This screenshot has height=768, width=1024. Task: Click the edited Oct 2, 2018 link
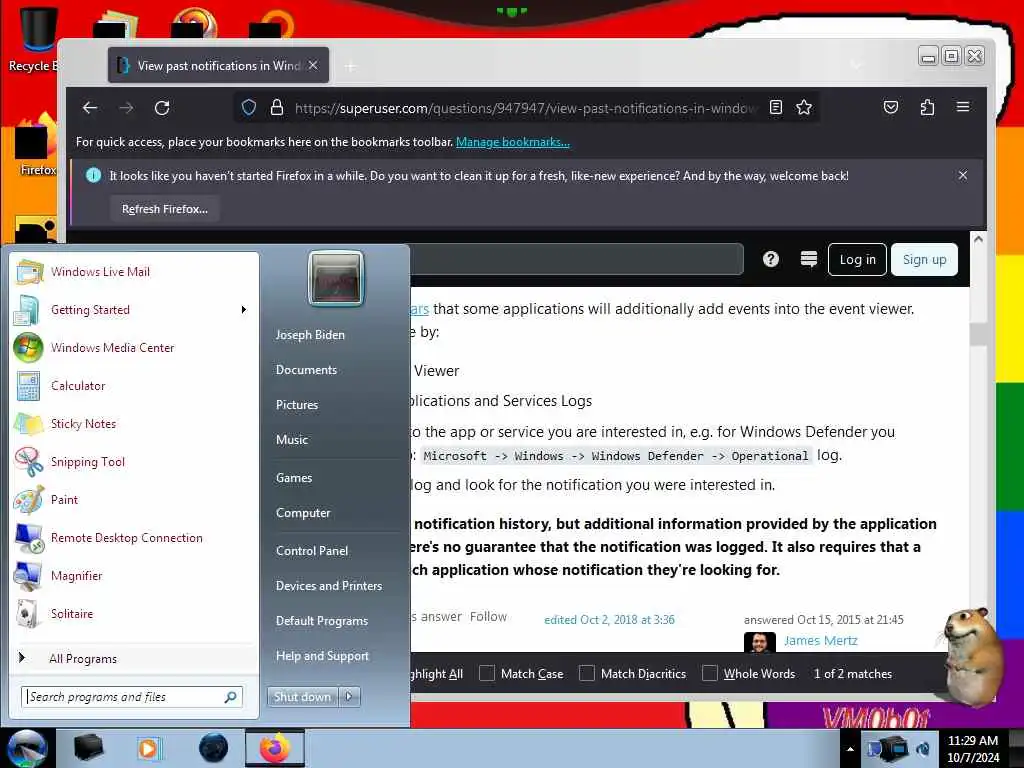(x=609, y=620)
